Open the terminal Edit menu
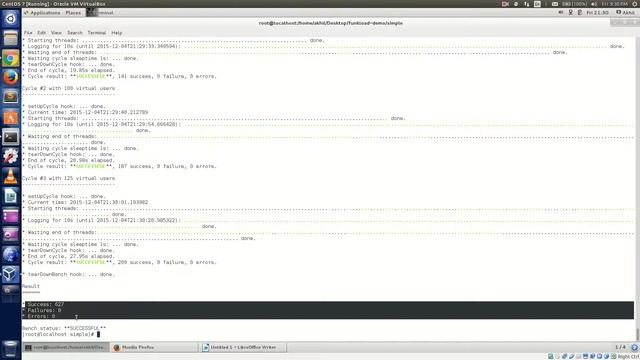640x360 pixels. click(x=42, y=33)
